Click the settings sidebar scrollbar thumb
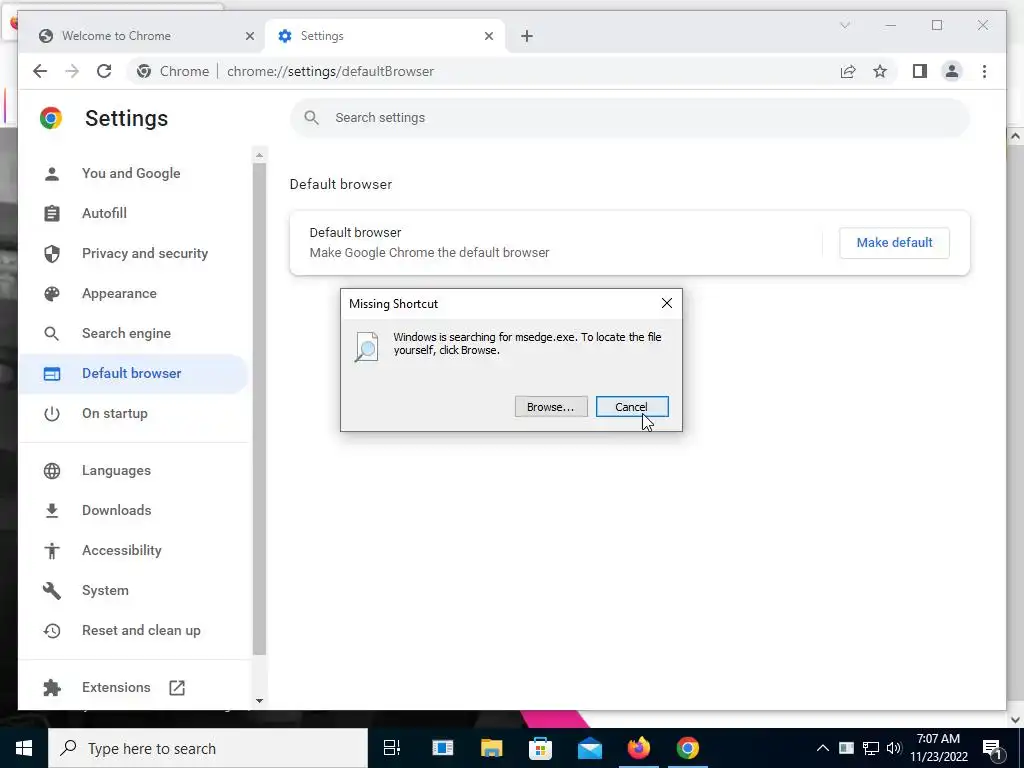The image size is (1024, 768). click(x=259, y=409)
